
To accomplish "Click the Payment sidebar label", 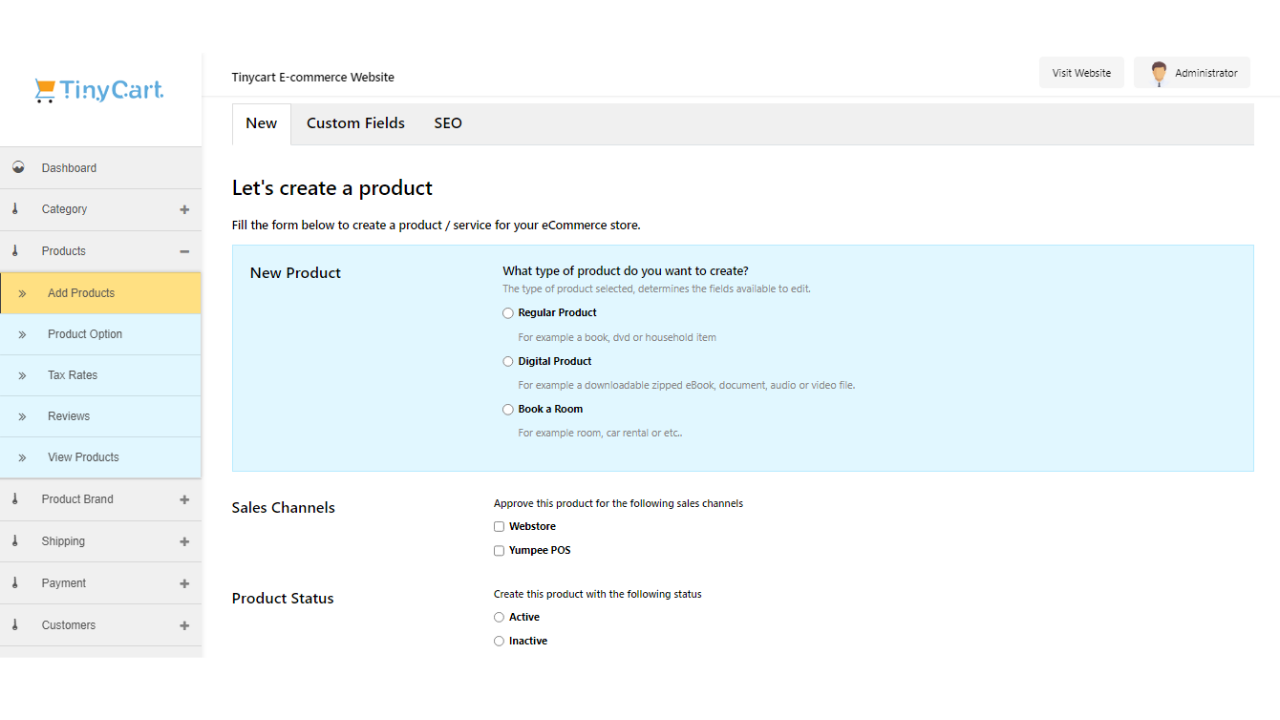I will [x=64, y=583].
